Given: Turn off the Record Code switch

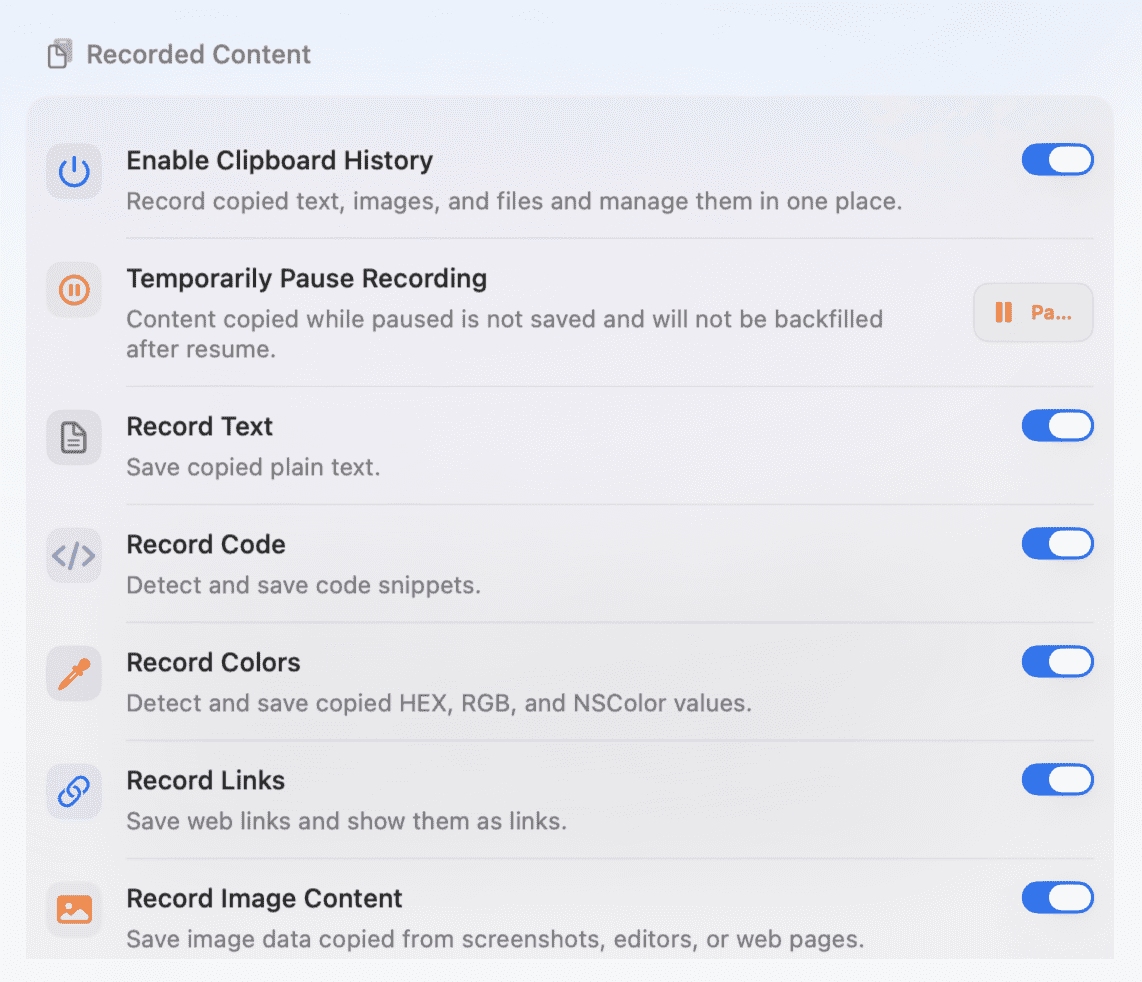Looking at the screenshot, I should coord(1058,543).
